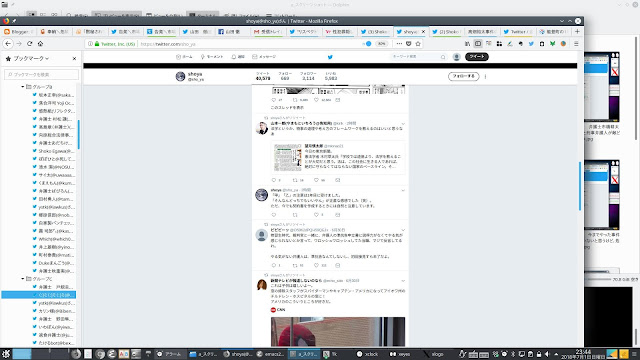Bookmark this page with the star icon
The height and width of the screenshot is (360, 640).
coord(418,44)
